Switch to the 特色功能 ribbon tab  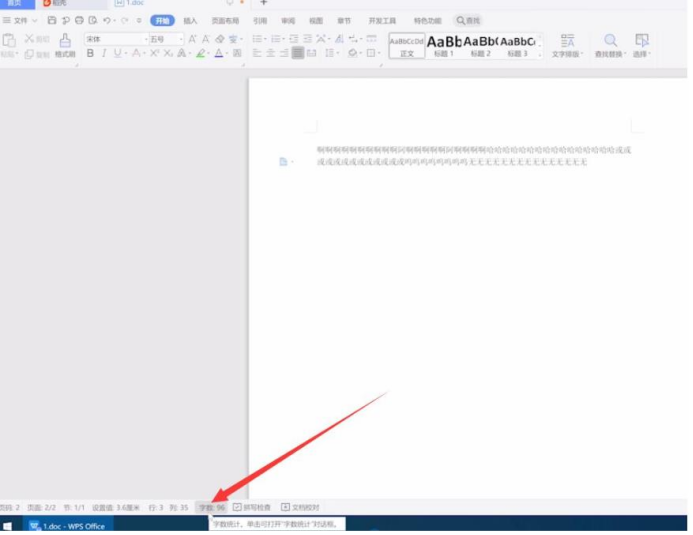click(x=427, y=21)
